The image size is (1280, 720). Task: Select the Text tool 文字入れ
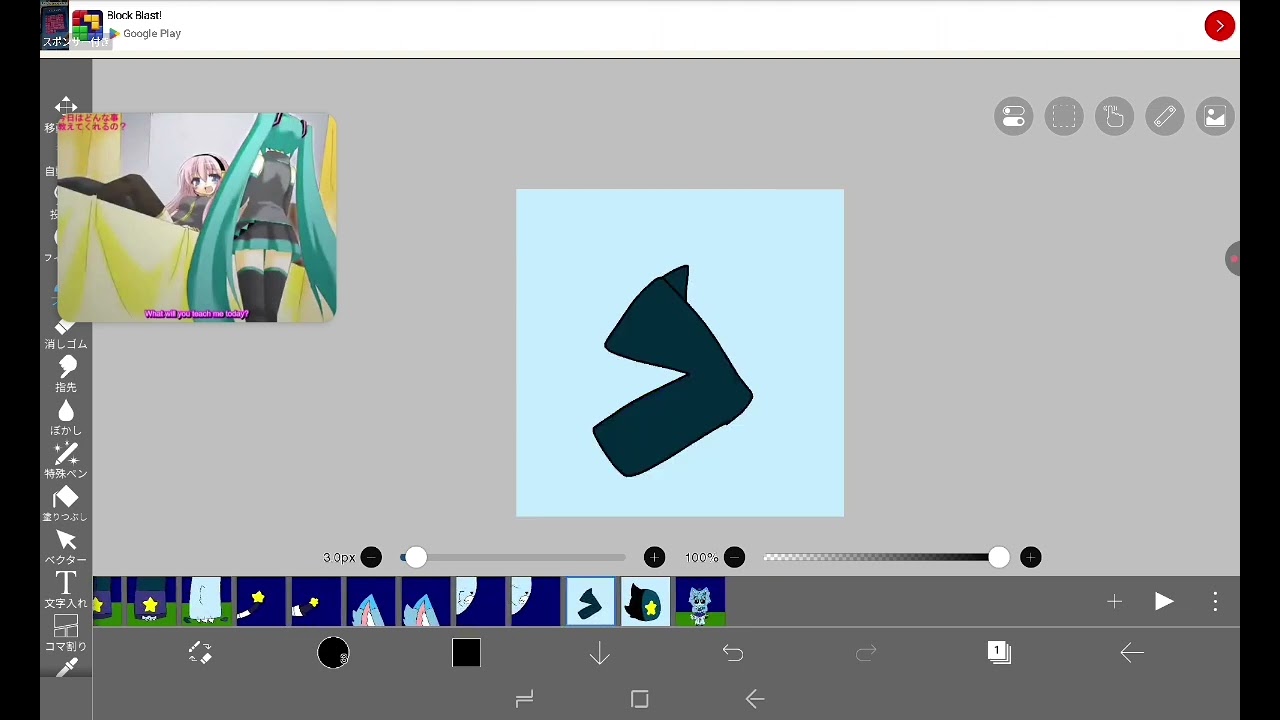(x=66, y=590)
